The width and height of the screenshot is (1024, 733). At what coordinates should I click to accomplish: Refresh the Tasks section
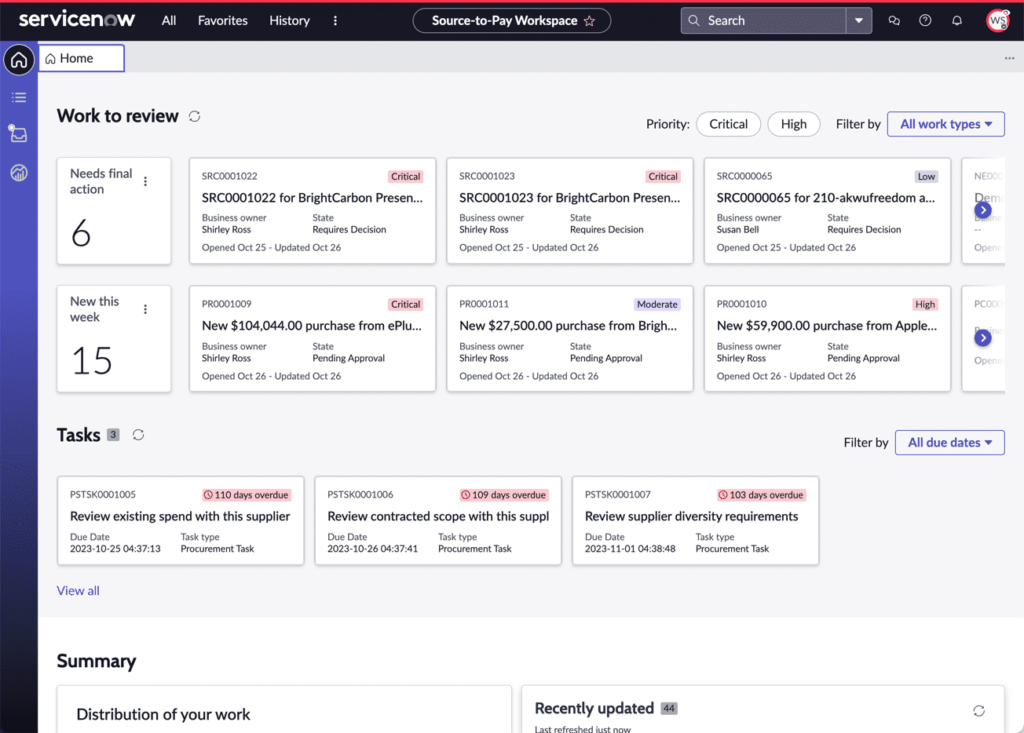pyautogui.click(x=139, y=435)
